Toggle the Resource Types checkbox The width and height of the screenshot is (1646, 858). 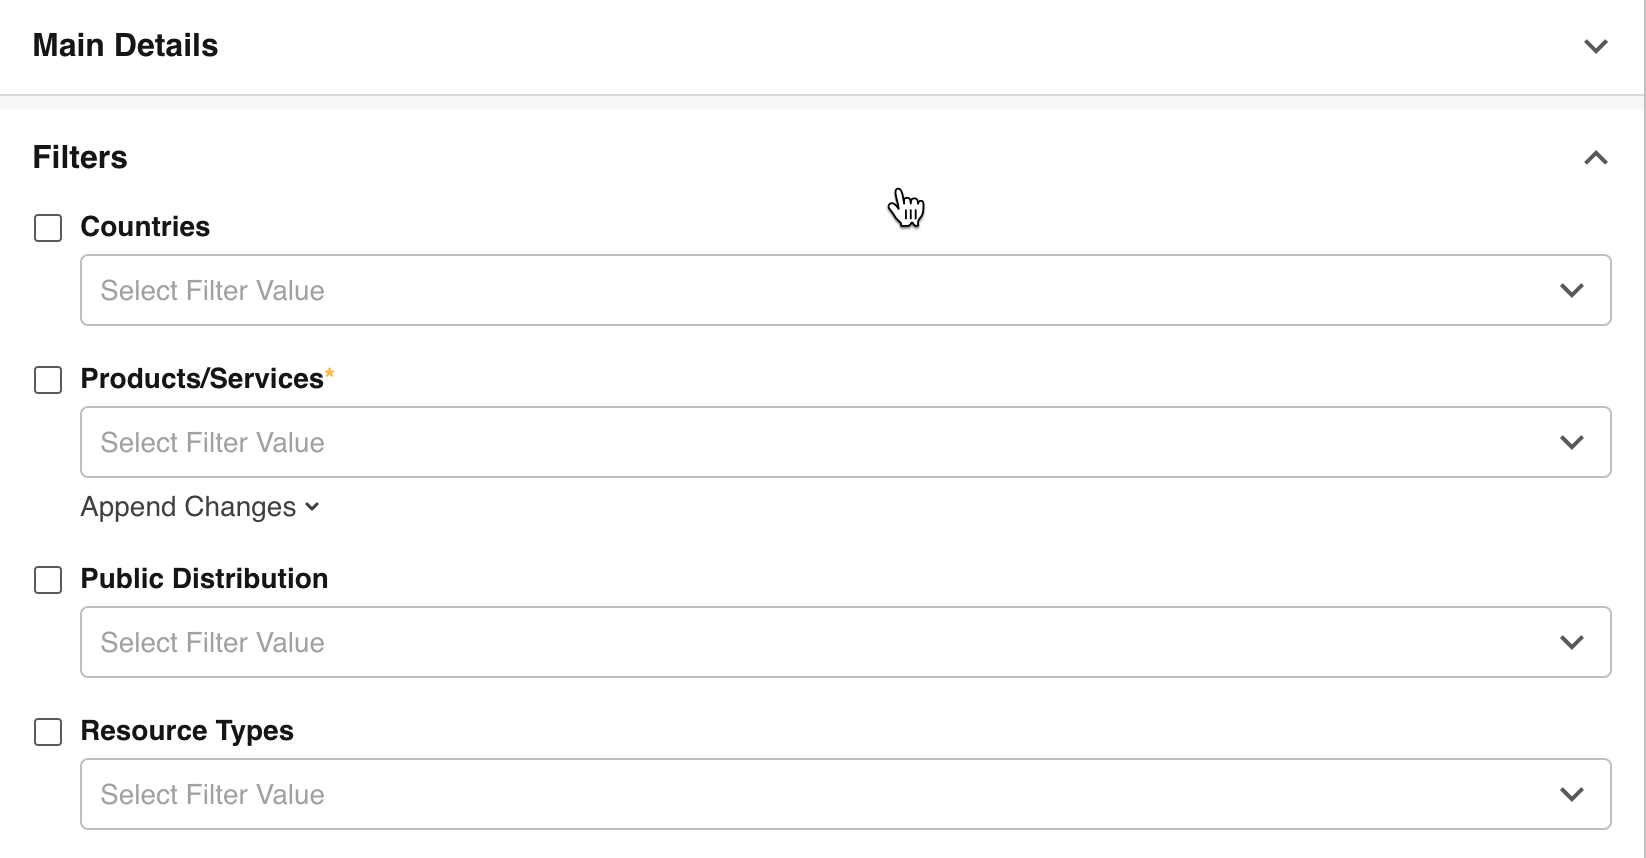tap(48, 732)
